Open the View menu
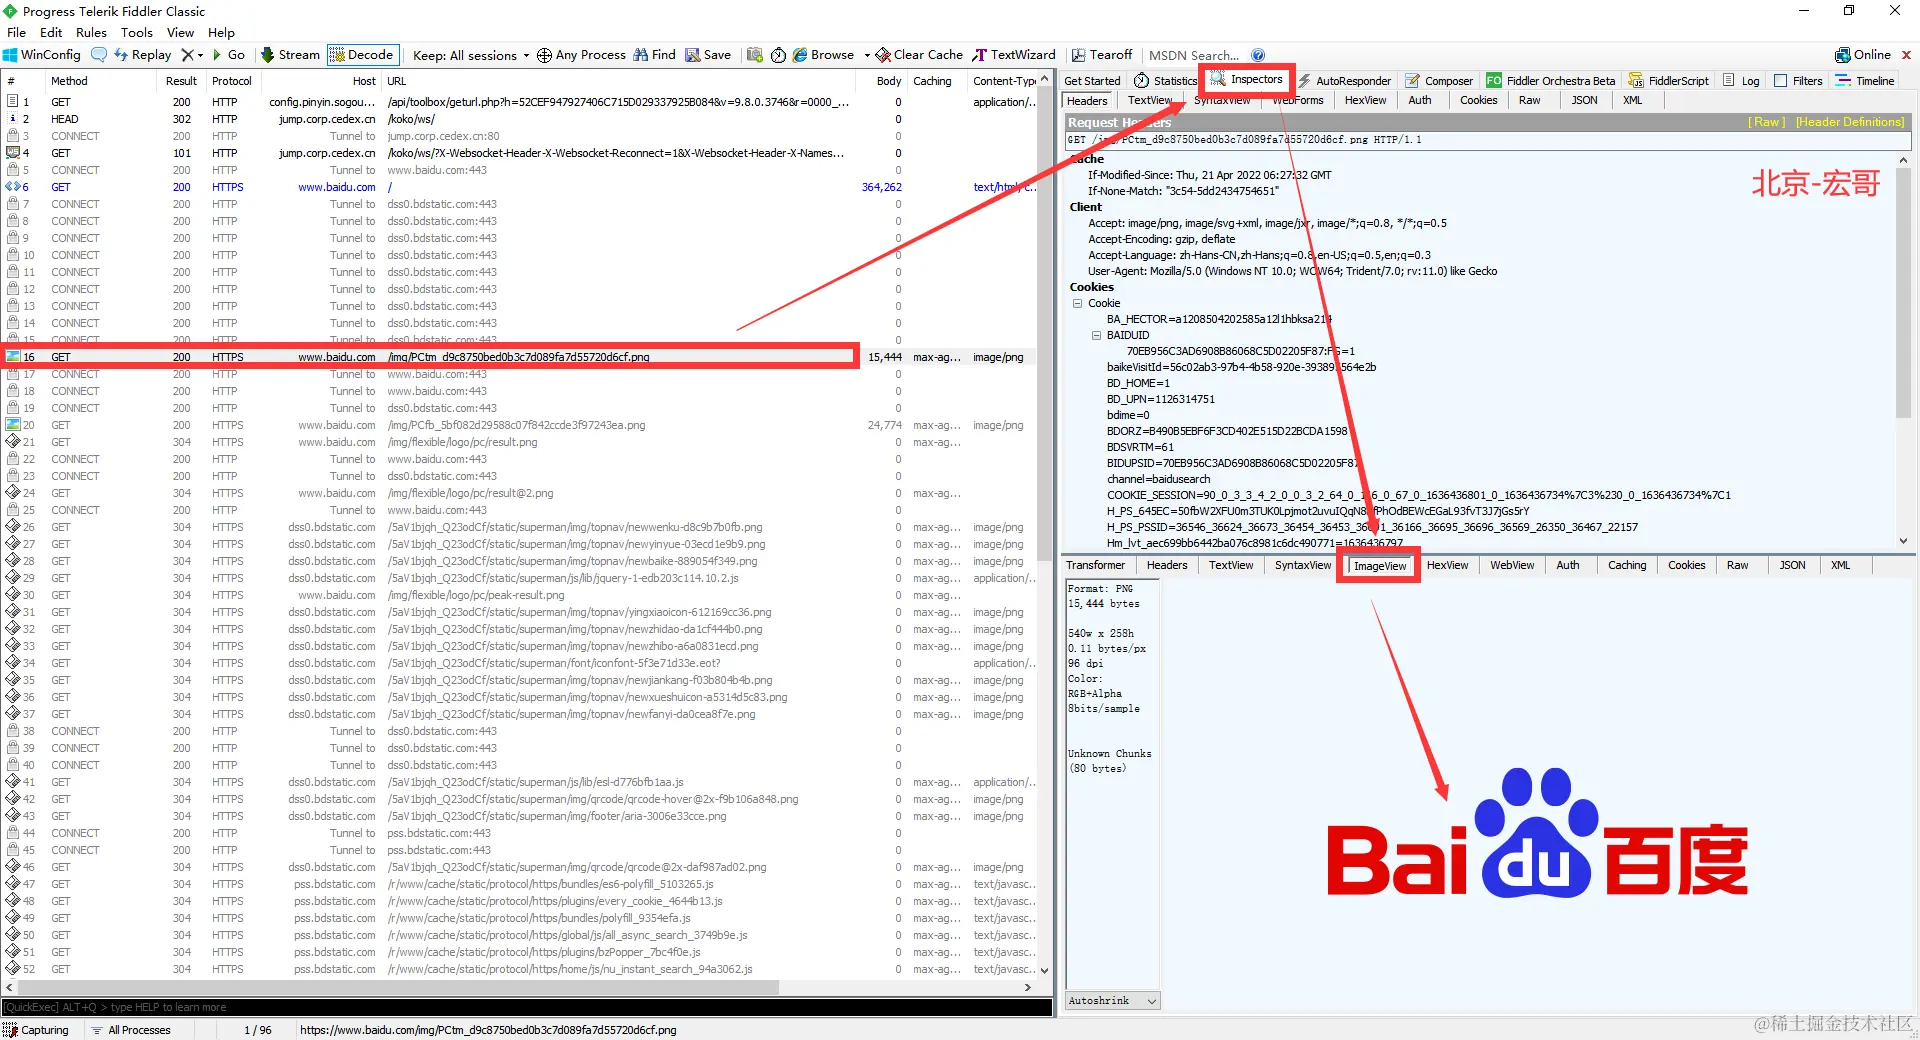1920x1040 pixels. tap(180, 32)
